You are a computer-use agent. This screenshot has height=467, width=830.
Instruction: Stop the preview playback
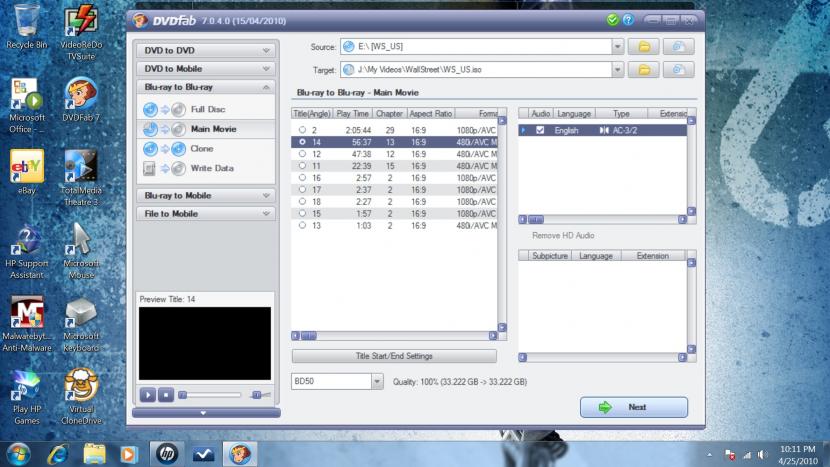click(166, 395)
